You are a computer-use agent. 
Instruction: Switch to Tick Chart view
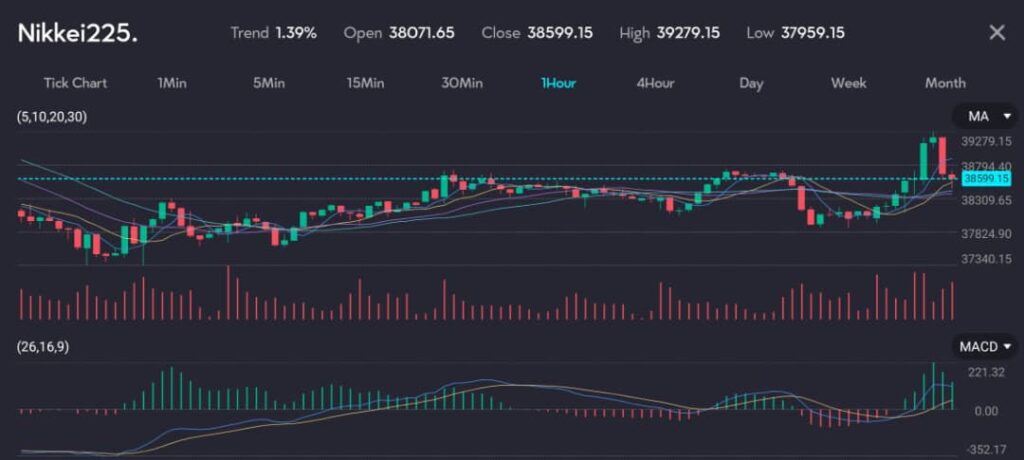[75, 83]
